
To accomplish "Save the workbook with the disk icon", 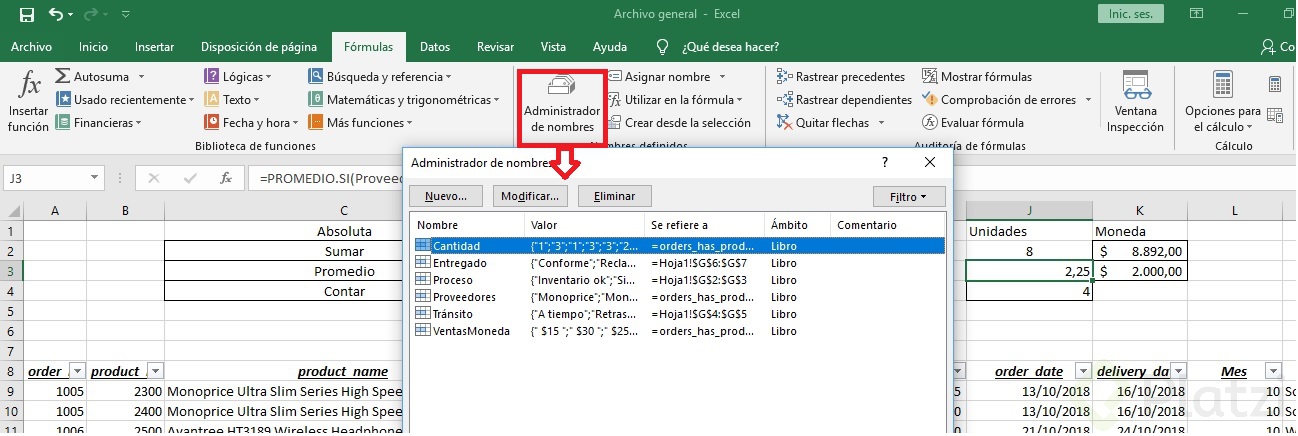I will [x=27, y=15].
